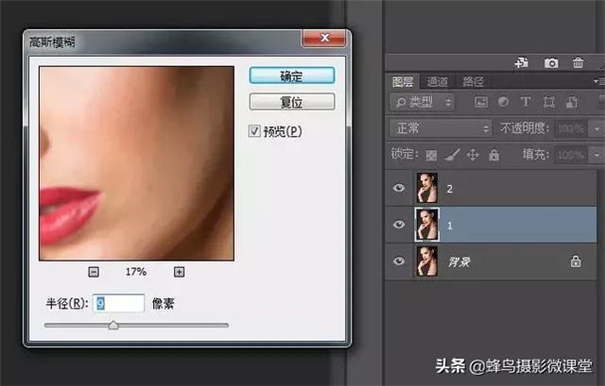
Task: Toggle the 预览(P) preview checkbox
Action: (254, 131)
